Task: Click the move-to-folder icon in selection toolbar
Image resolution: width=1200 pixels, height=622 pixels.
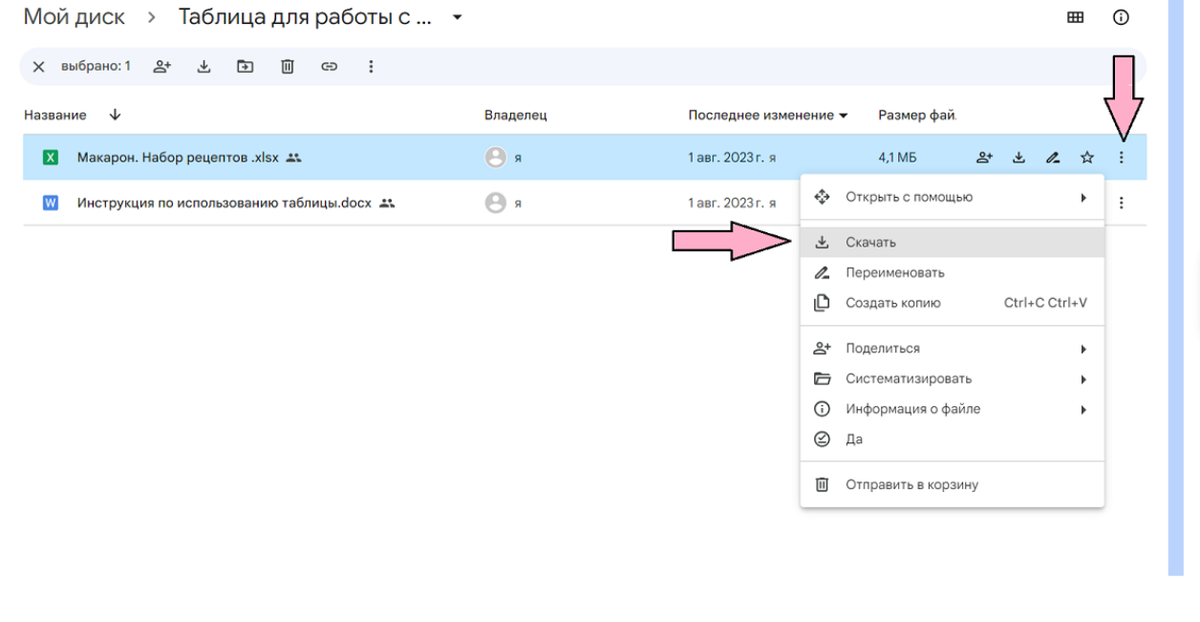Action: point(245,67)
